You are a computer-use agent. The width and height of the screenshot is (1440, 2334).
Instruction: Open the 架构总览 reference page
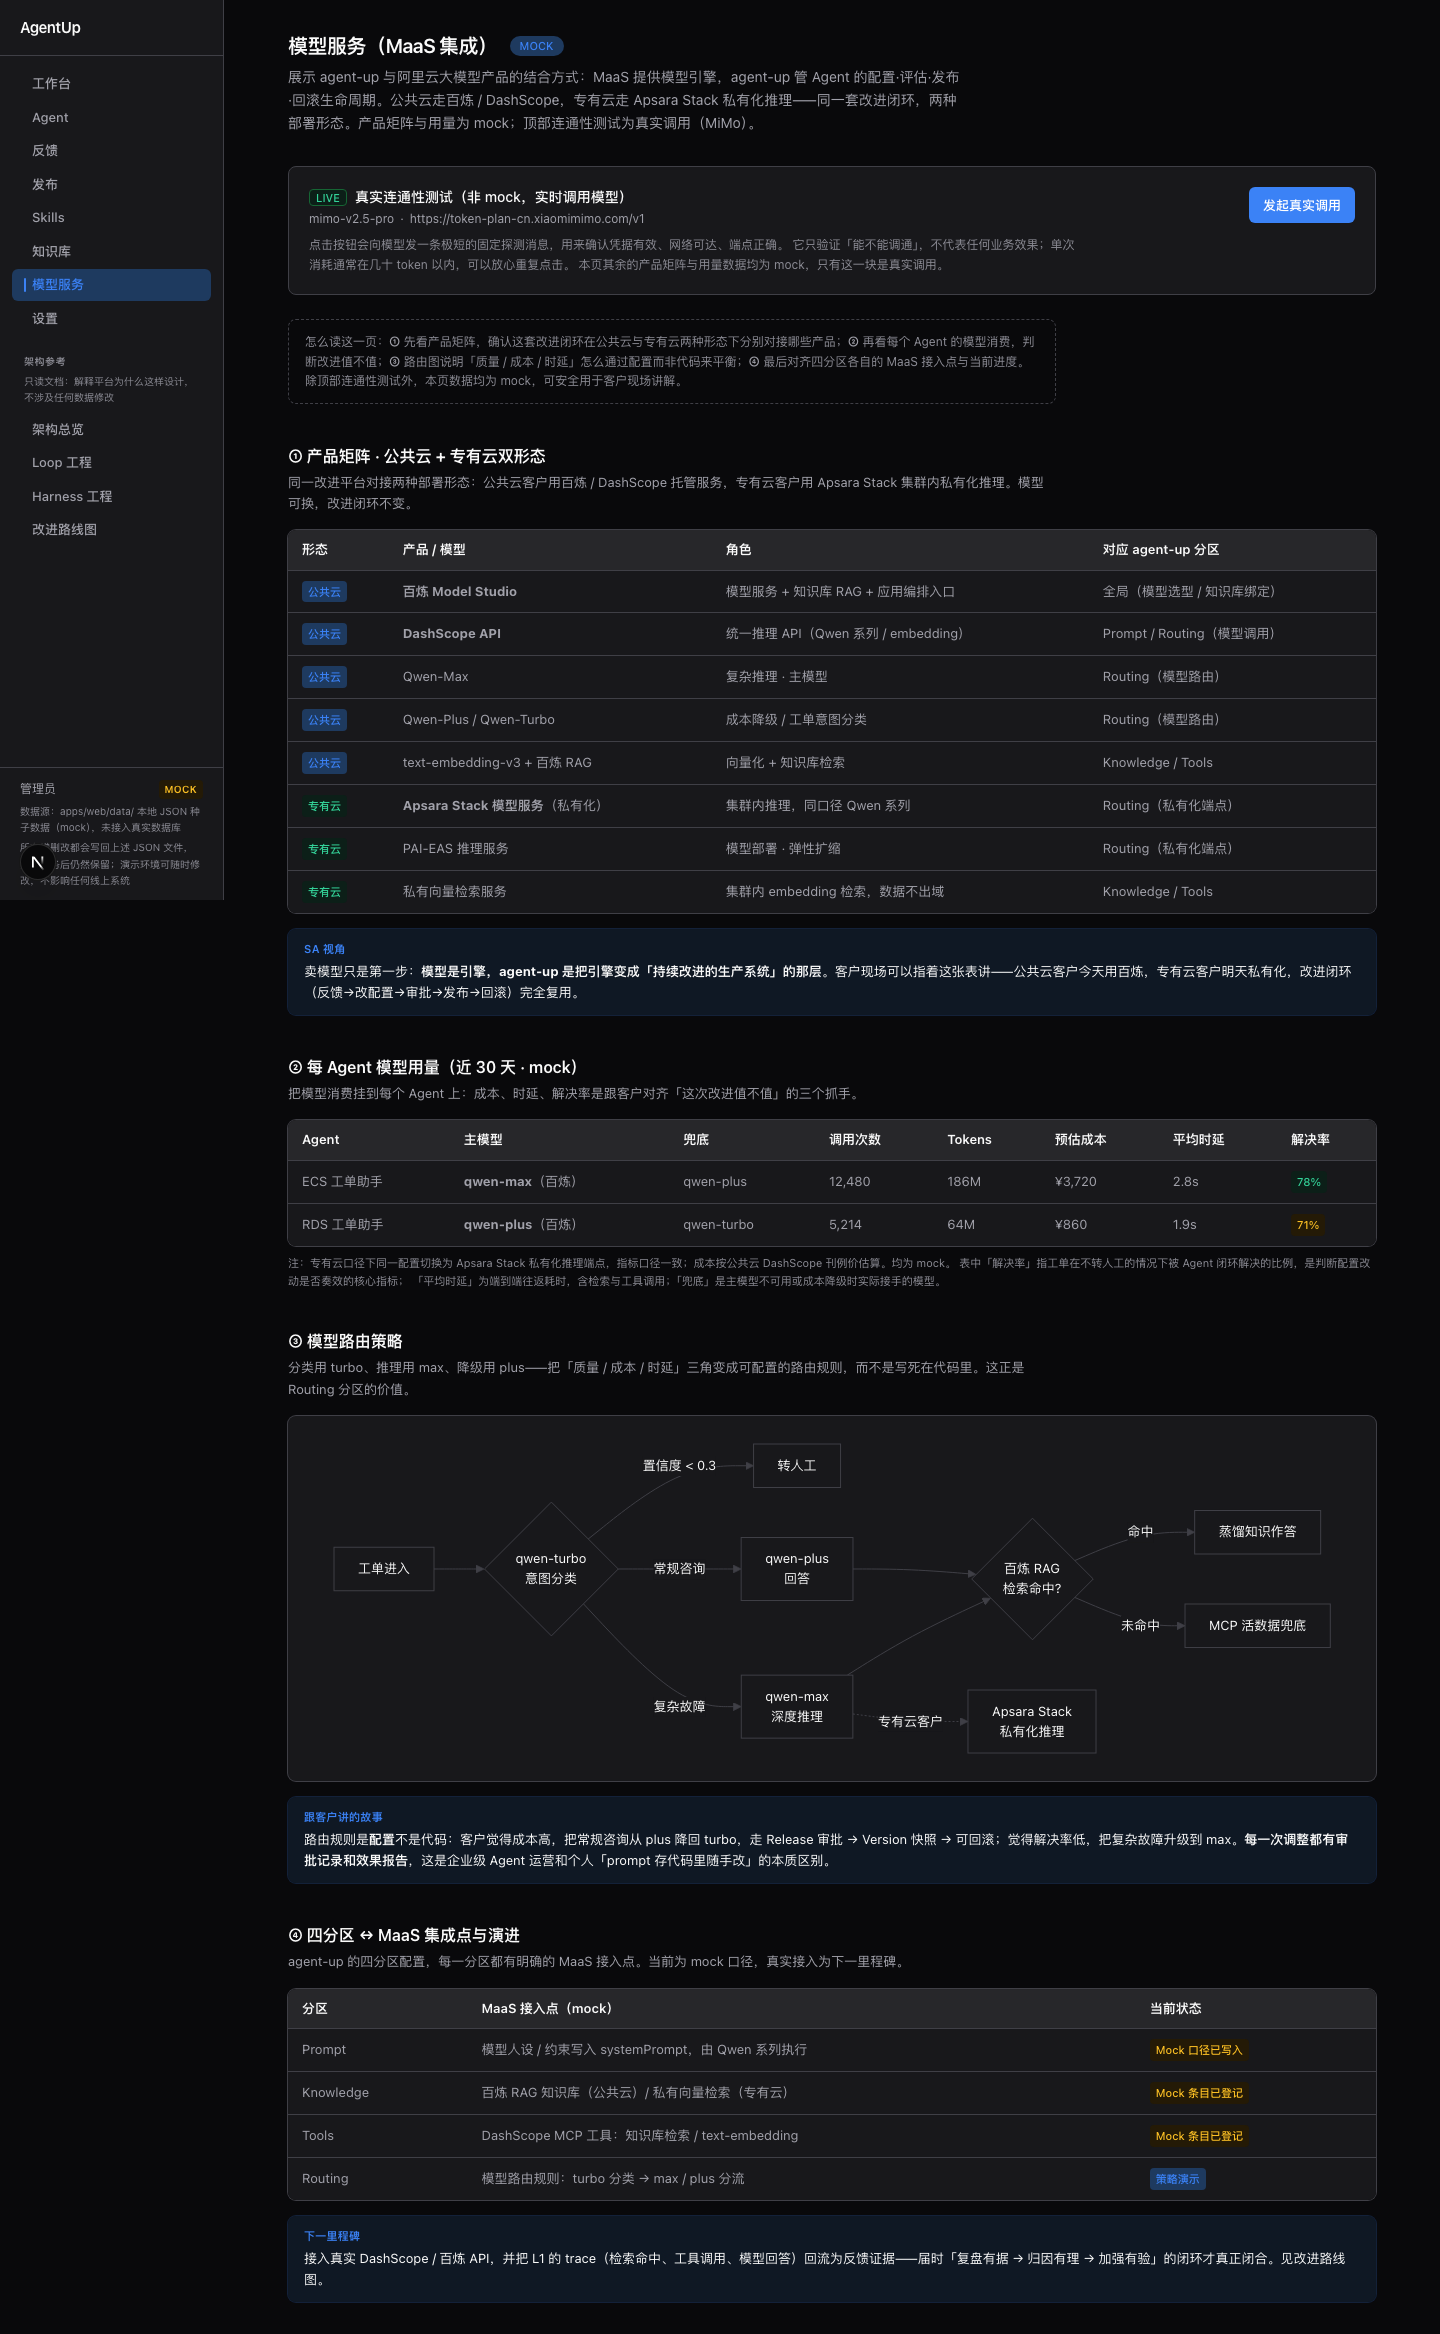click(x=111, y=430)
